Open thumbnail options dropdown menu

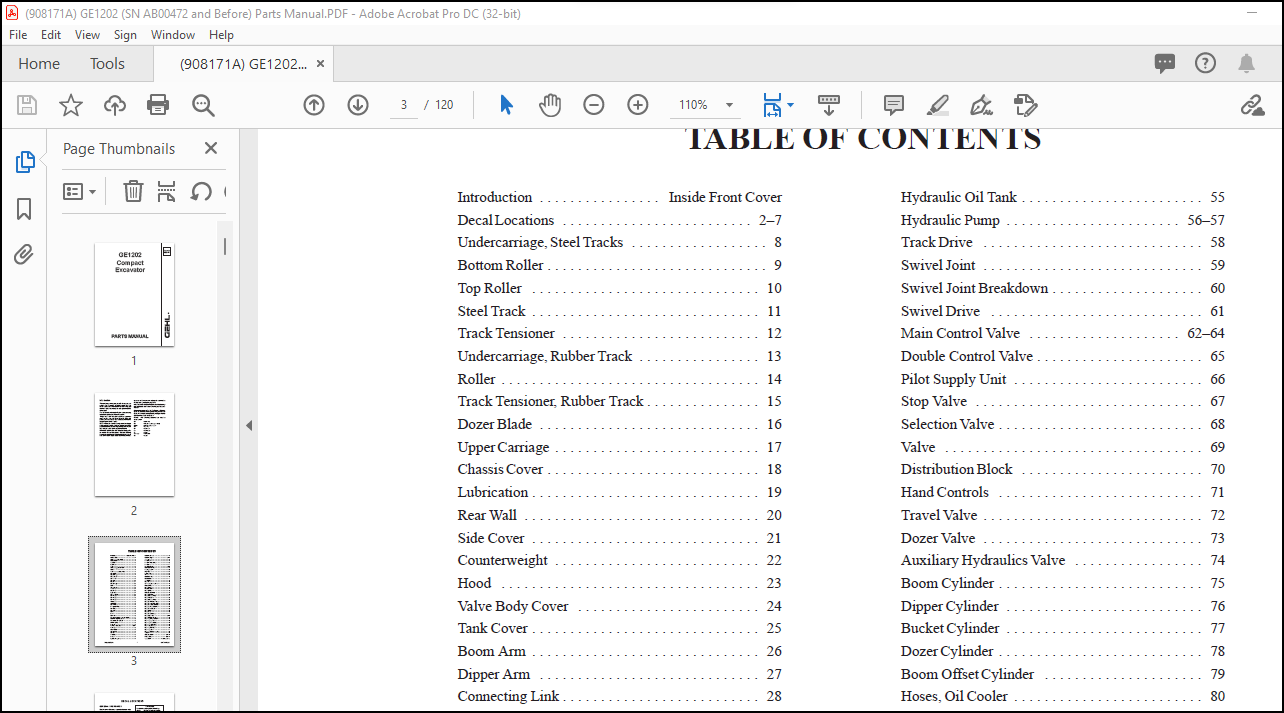click(x=80, y=191)
